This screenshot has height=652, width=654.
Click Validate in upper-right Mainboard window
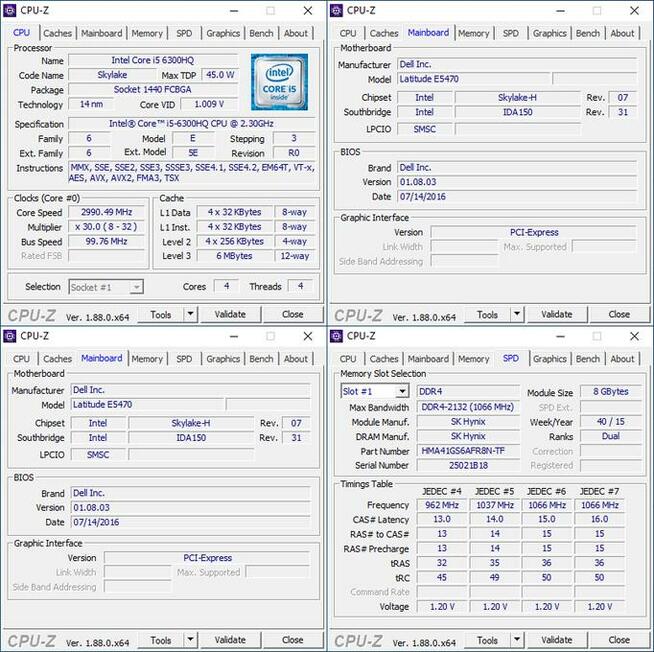(557, 314)
